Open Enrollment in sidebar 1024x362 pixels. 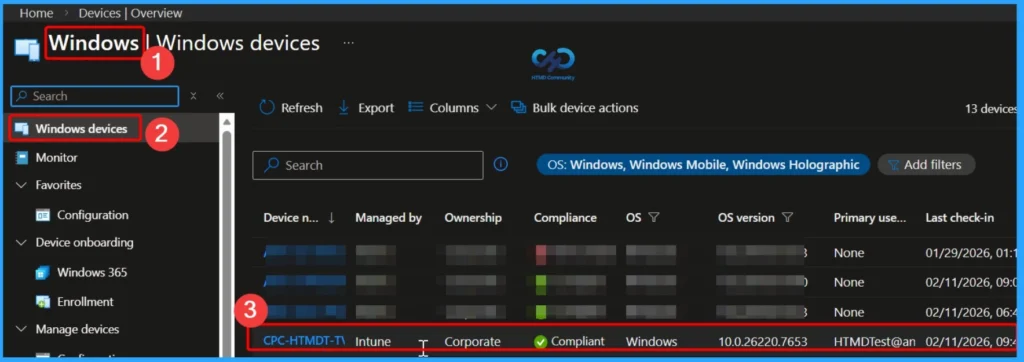[85, 302]
